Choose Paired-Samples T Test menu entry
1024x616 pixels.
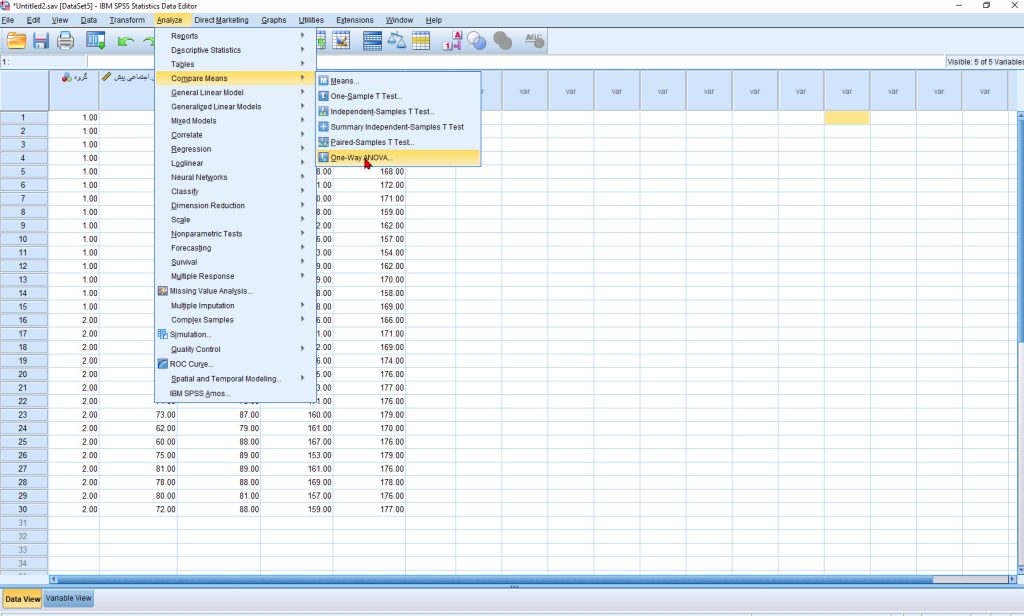(x=398, y=142)
